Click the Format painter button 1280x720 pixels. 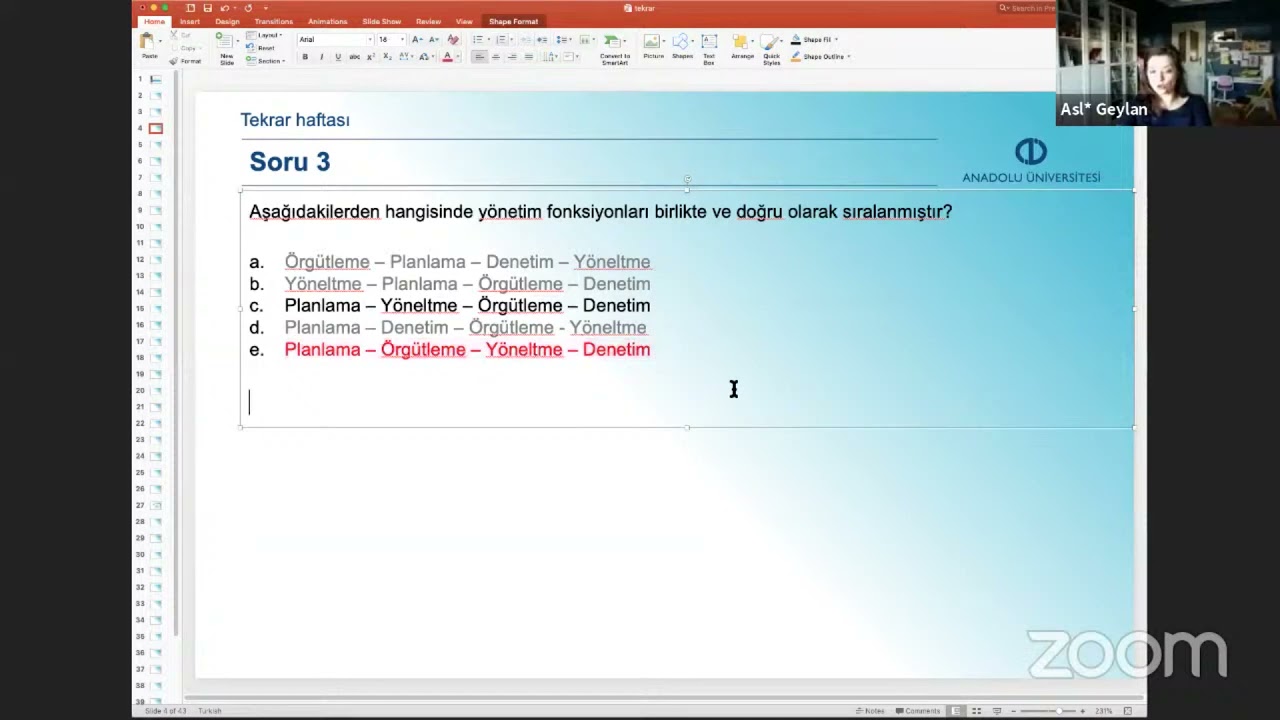pyautogui.click(x=186, y=61)
